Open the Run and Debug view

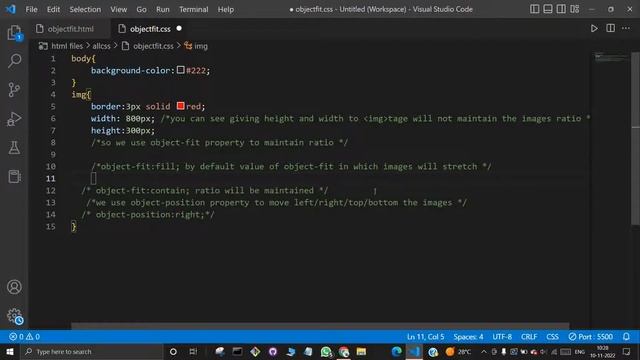coord(14,119)
